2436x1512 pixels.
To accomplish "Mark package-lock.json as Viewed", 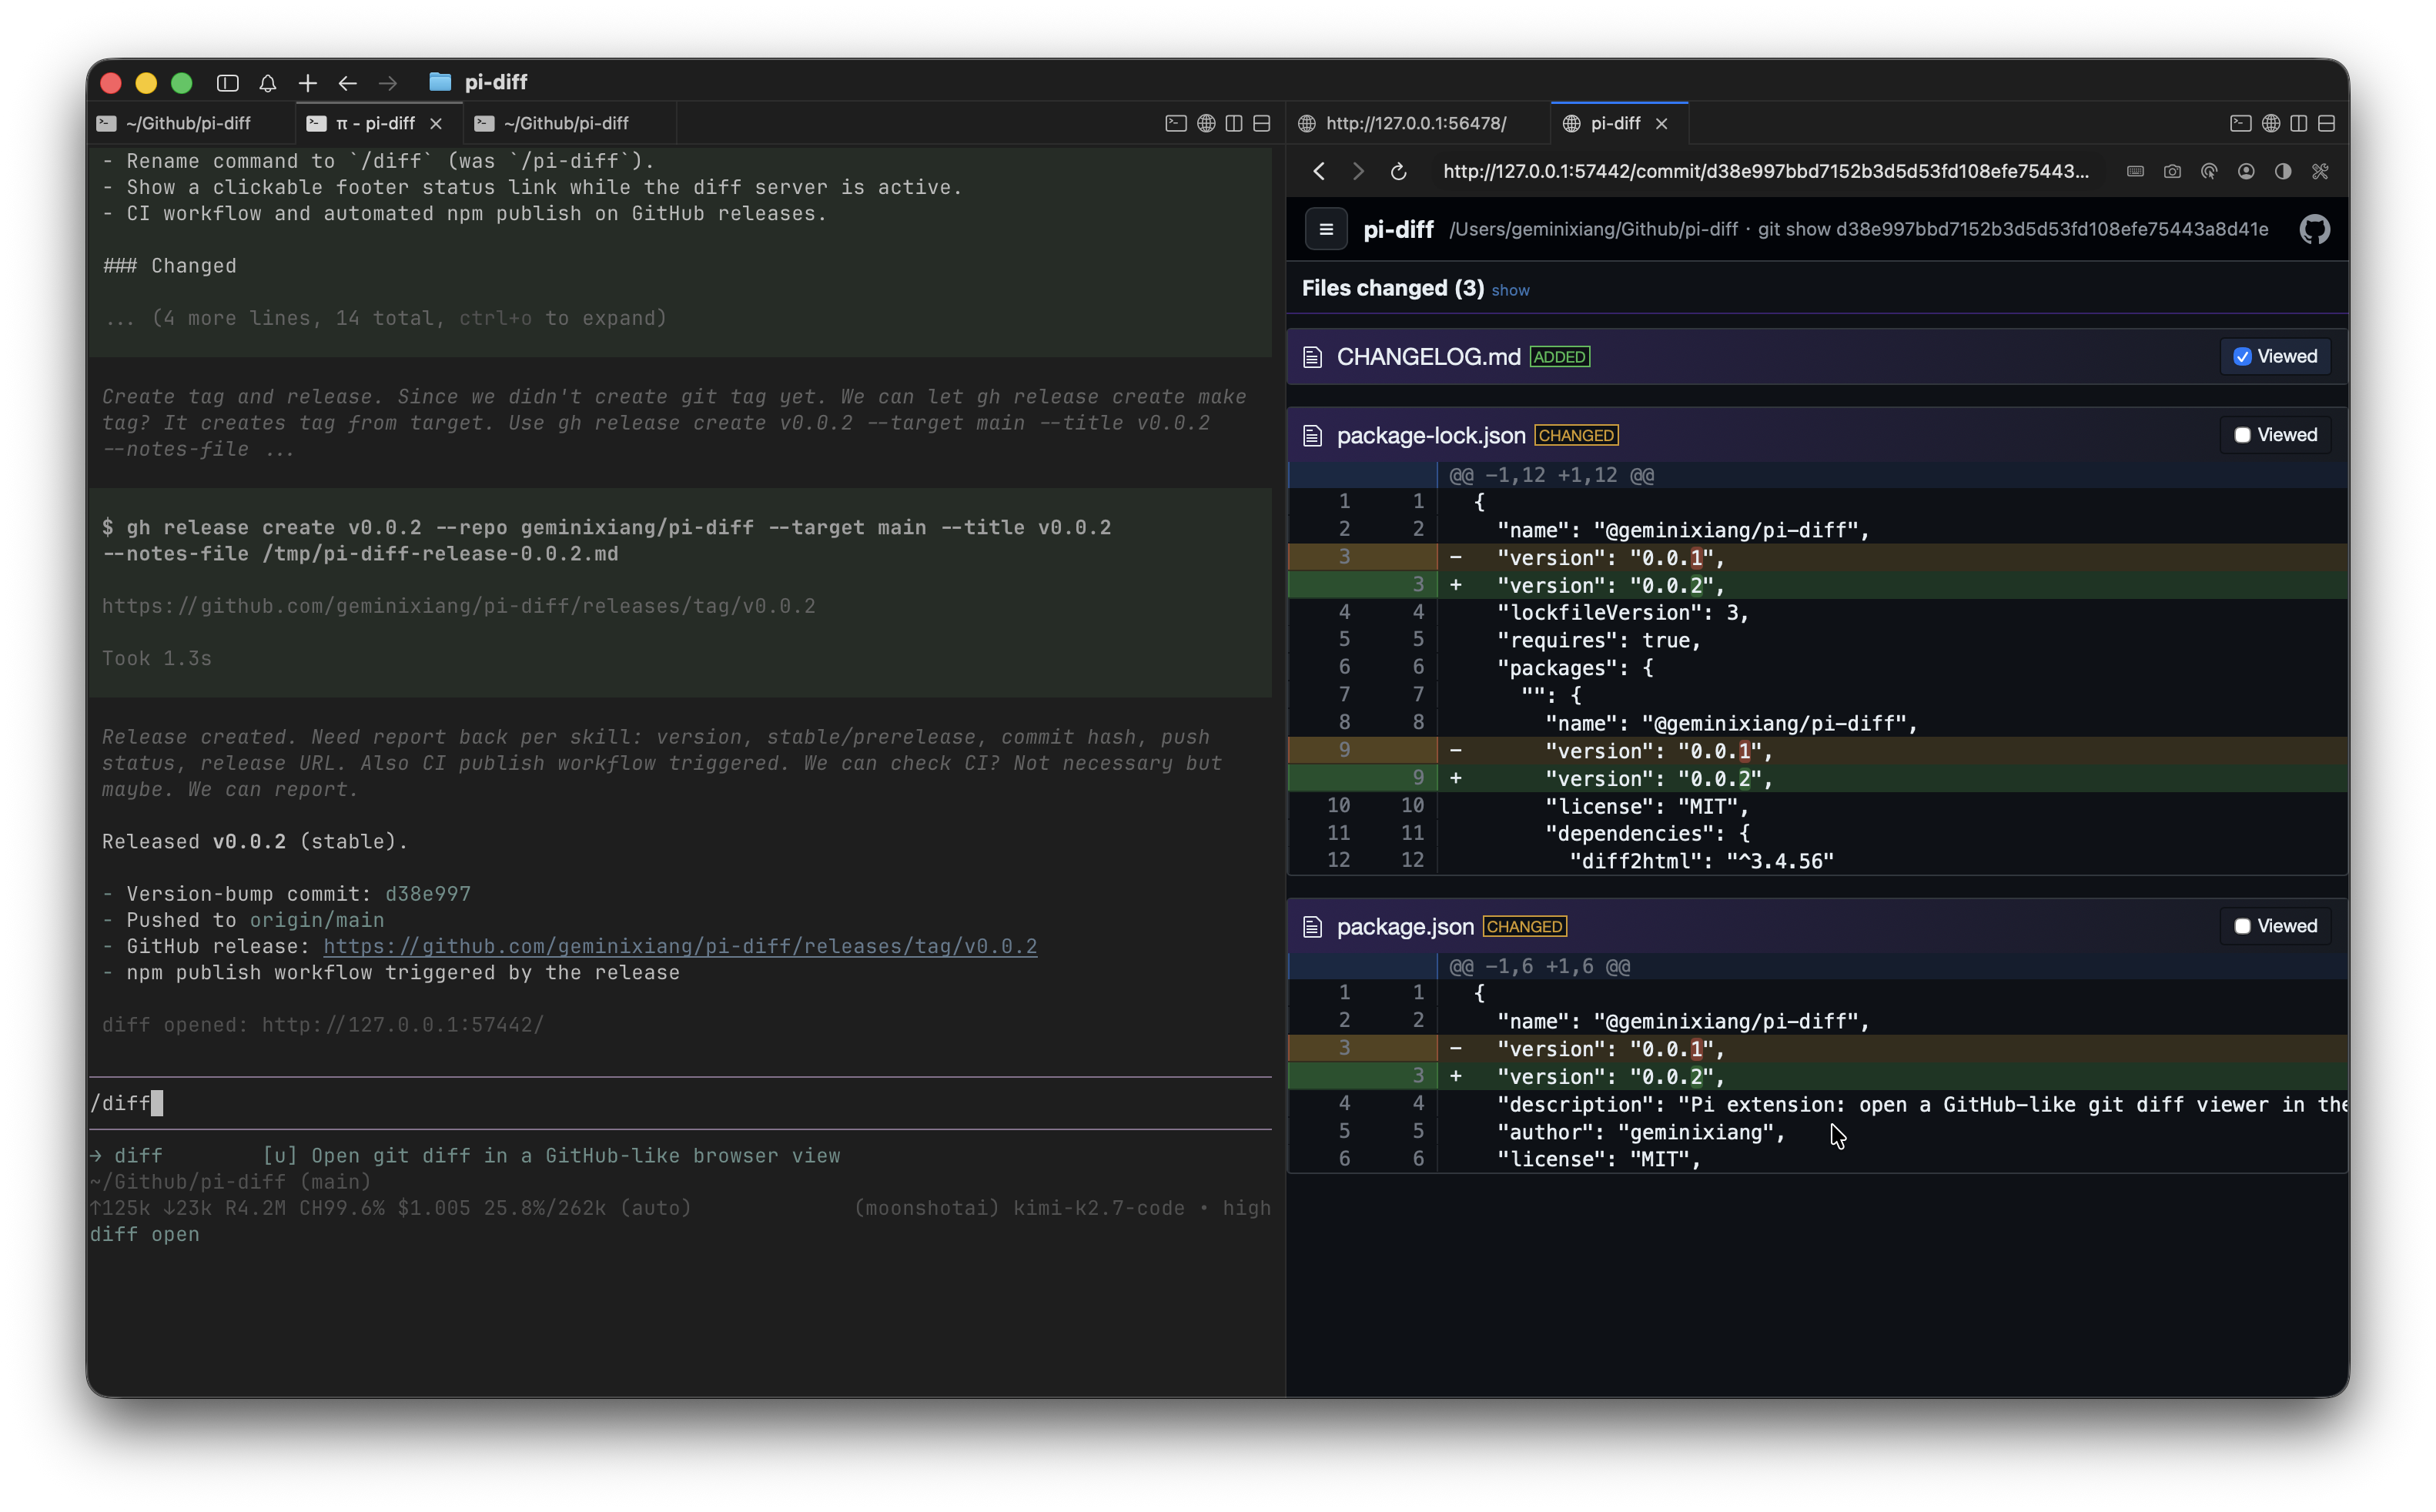I will (x=2243, y=435).
